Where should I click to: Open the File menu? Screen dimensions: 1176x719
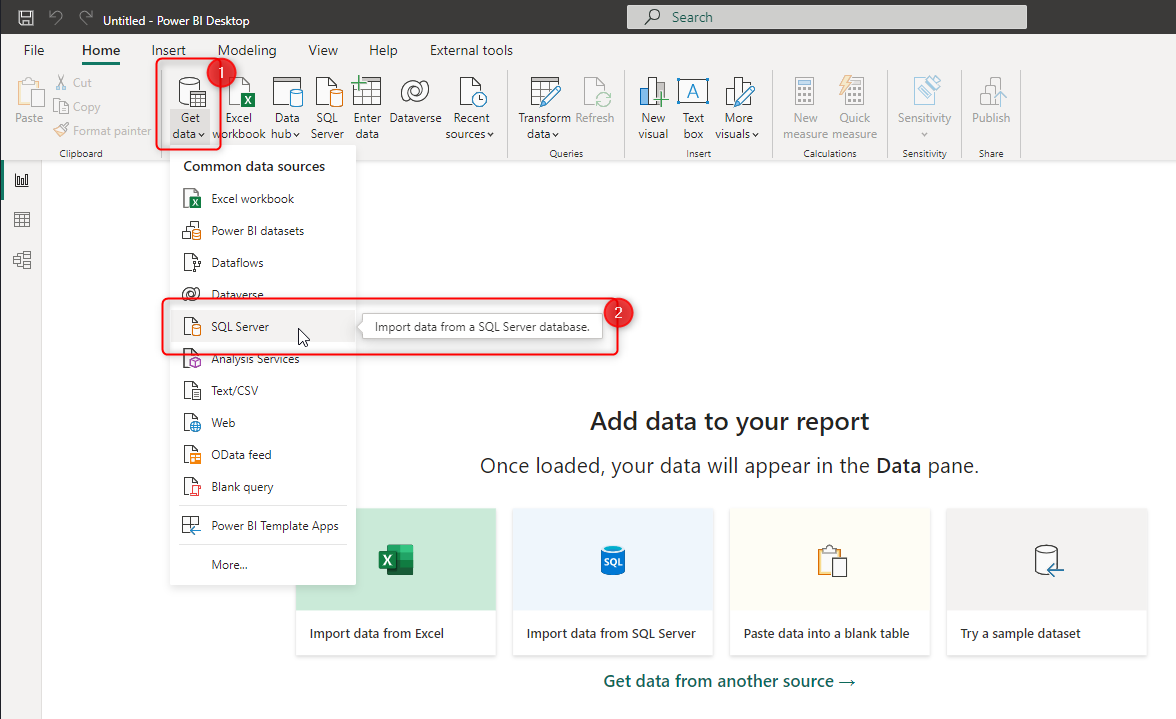pos(34,50)
